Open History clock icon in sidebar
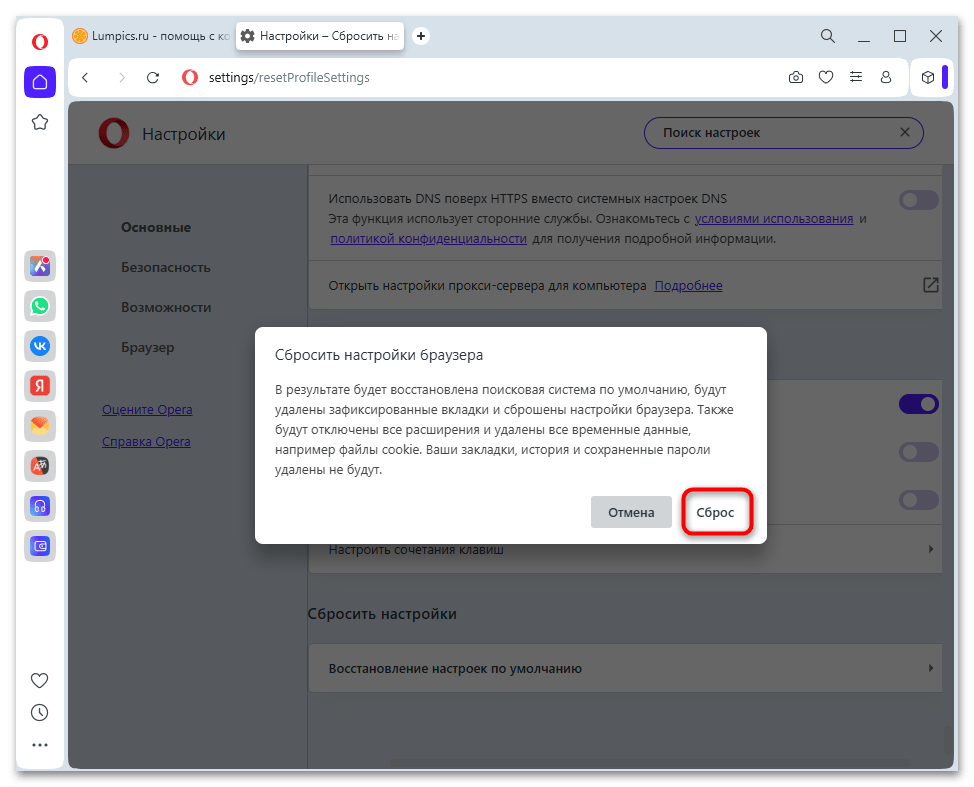 pos(40,713)
